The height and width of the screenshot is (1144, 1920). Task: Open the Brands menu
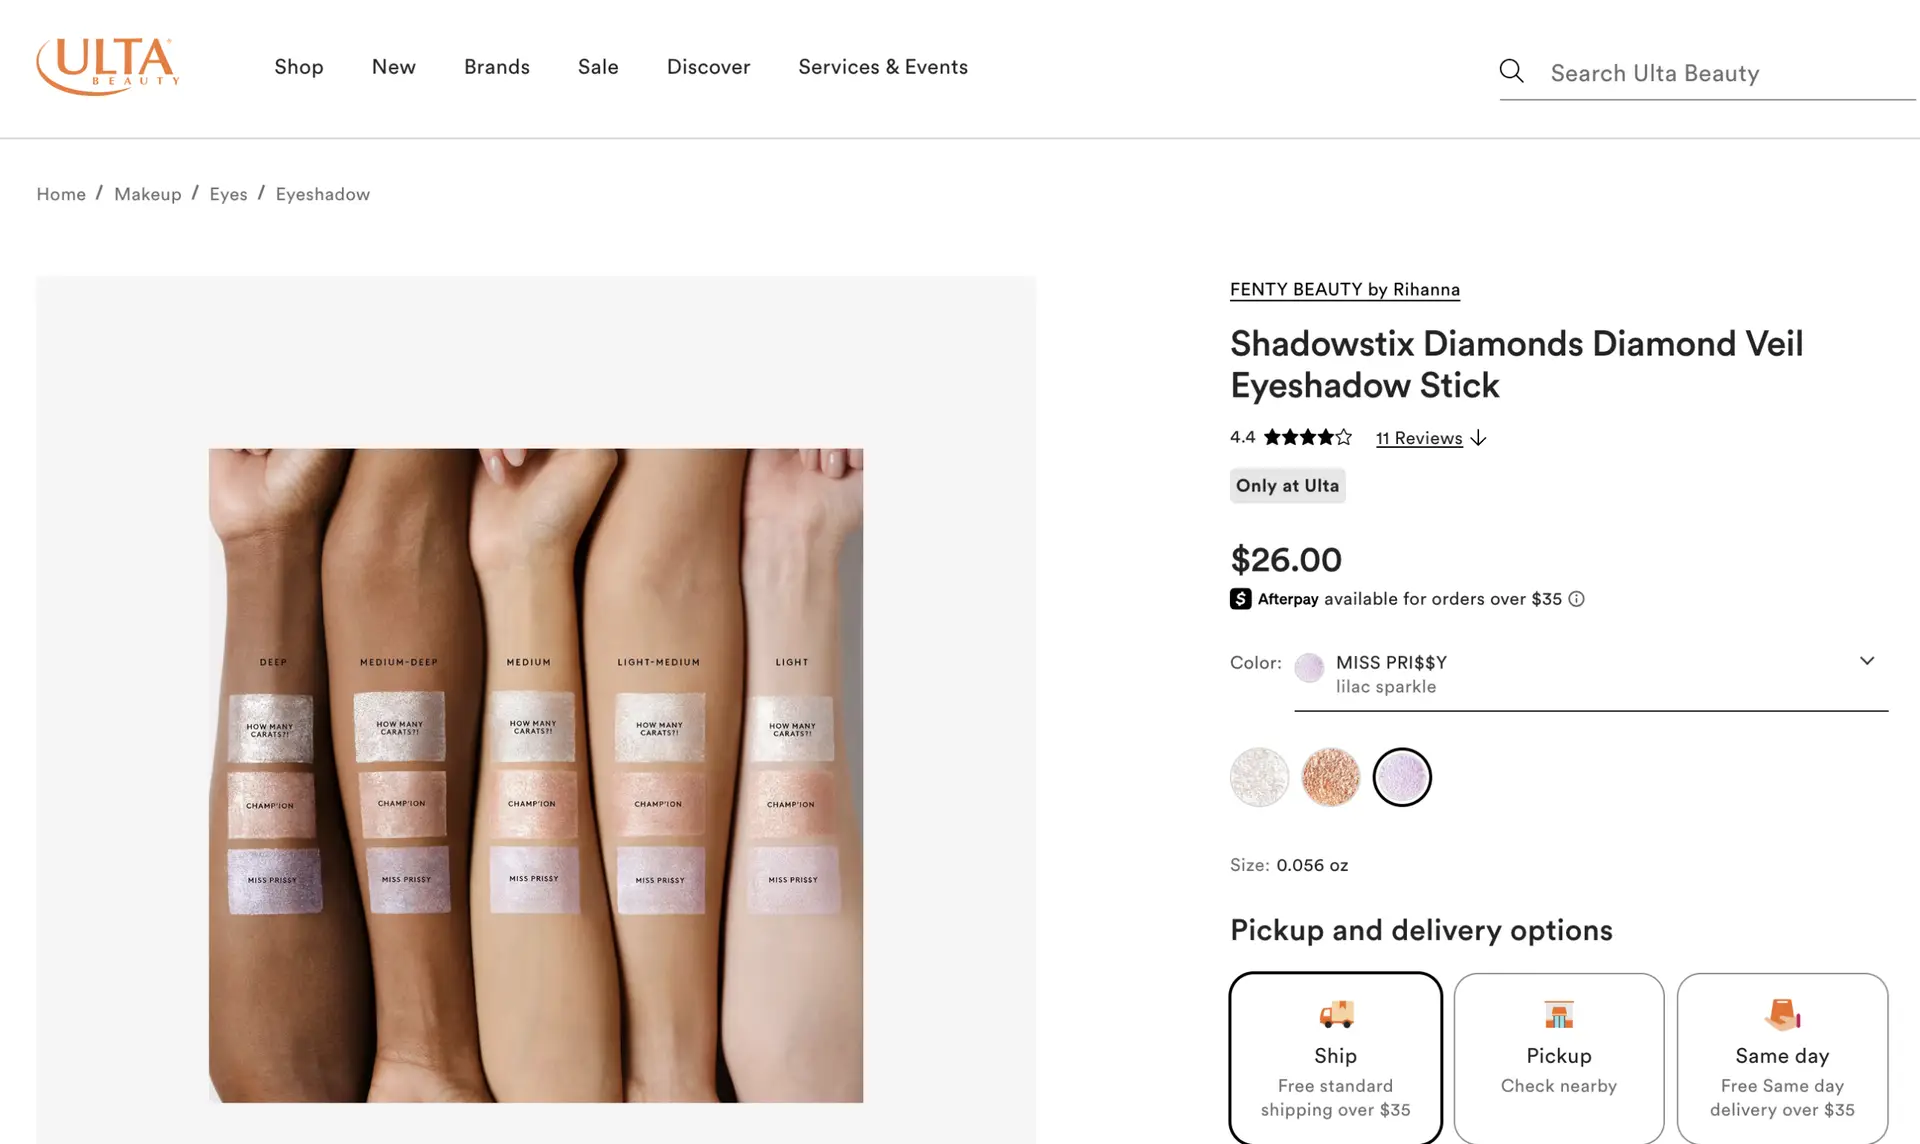click(x=496, y=67)
